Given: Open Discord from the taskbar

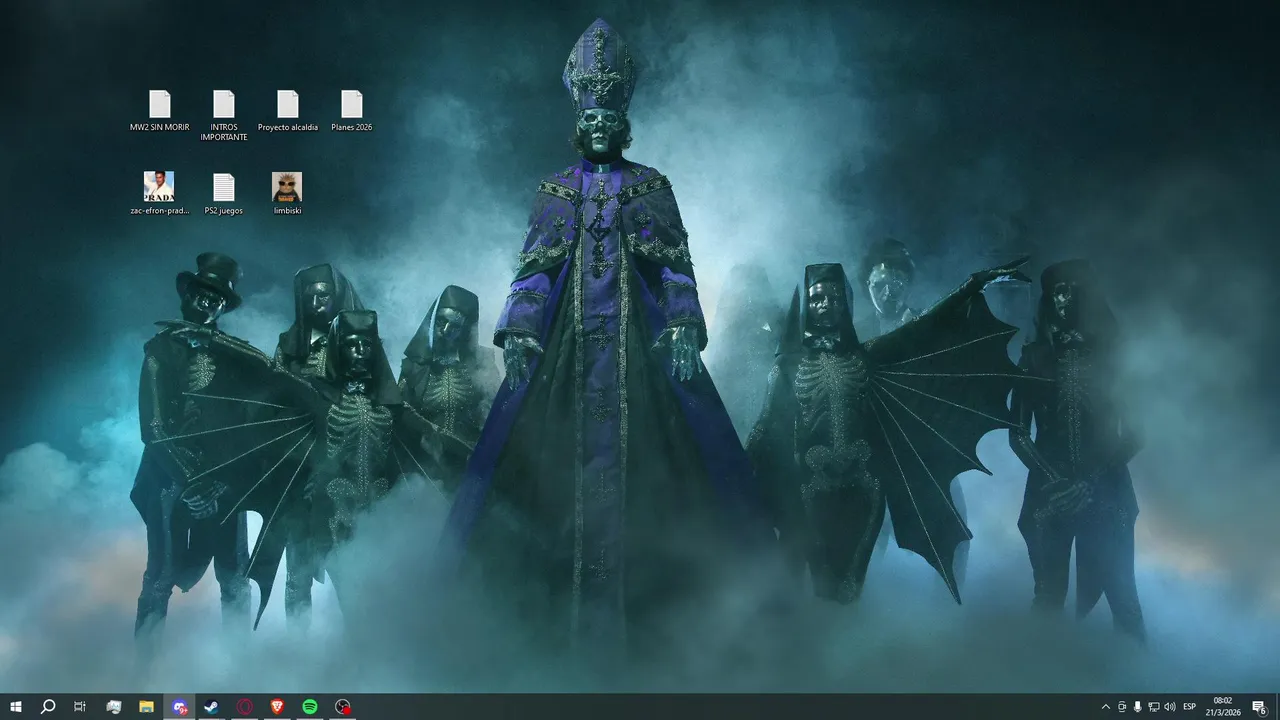Looking at the screenshot, I should [x=179, y=707].
